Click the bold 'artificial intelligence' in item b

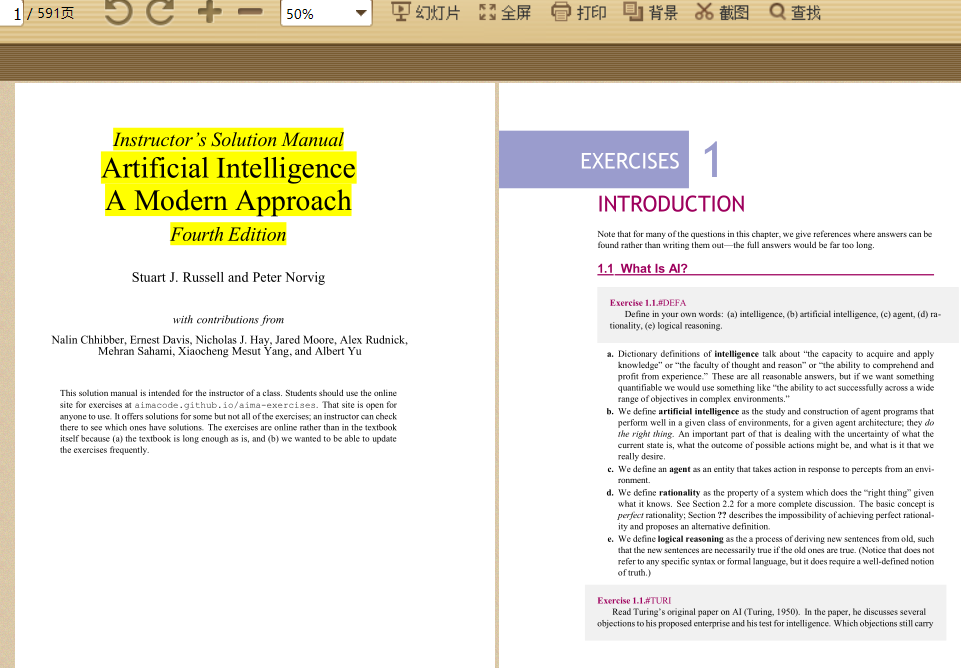(699, 412)
